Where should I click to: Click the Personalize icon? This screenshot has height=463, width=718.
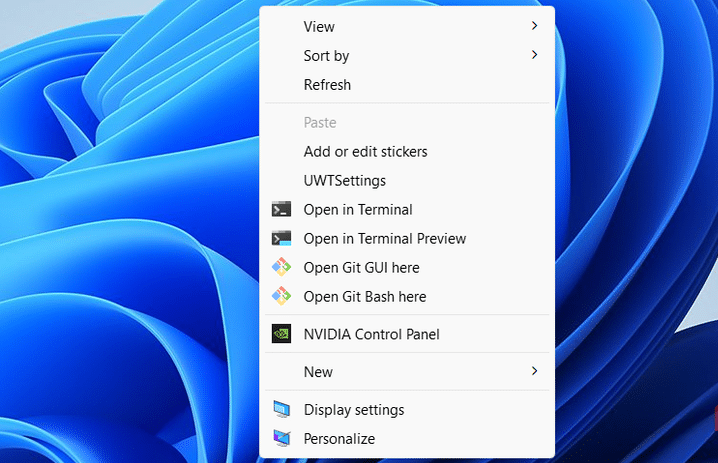point(281,438)
